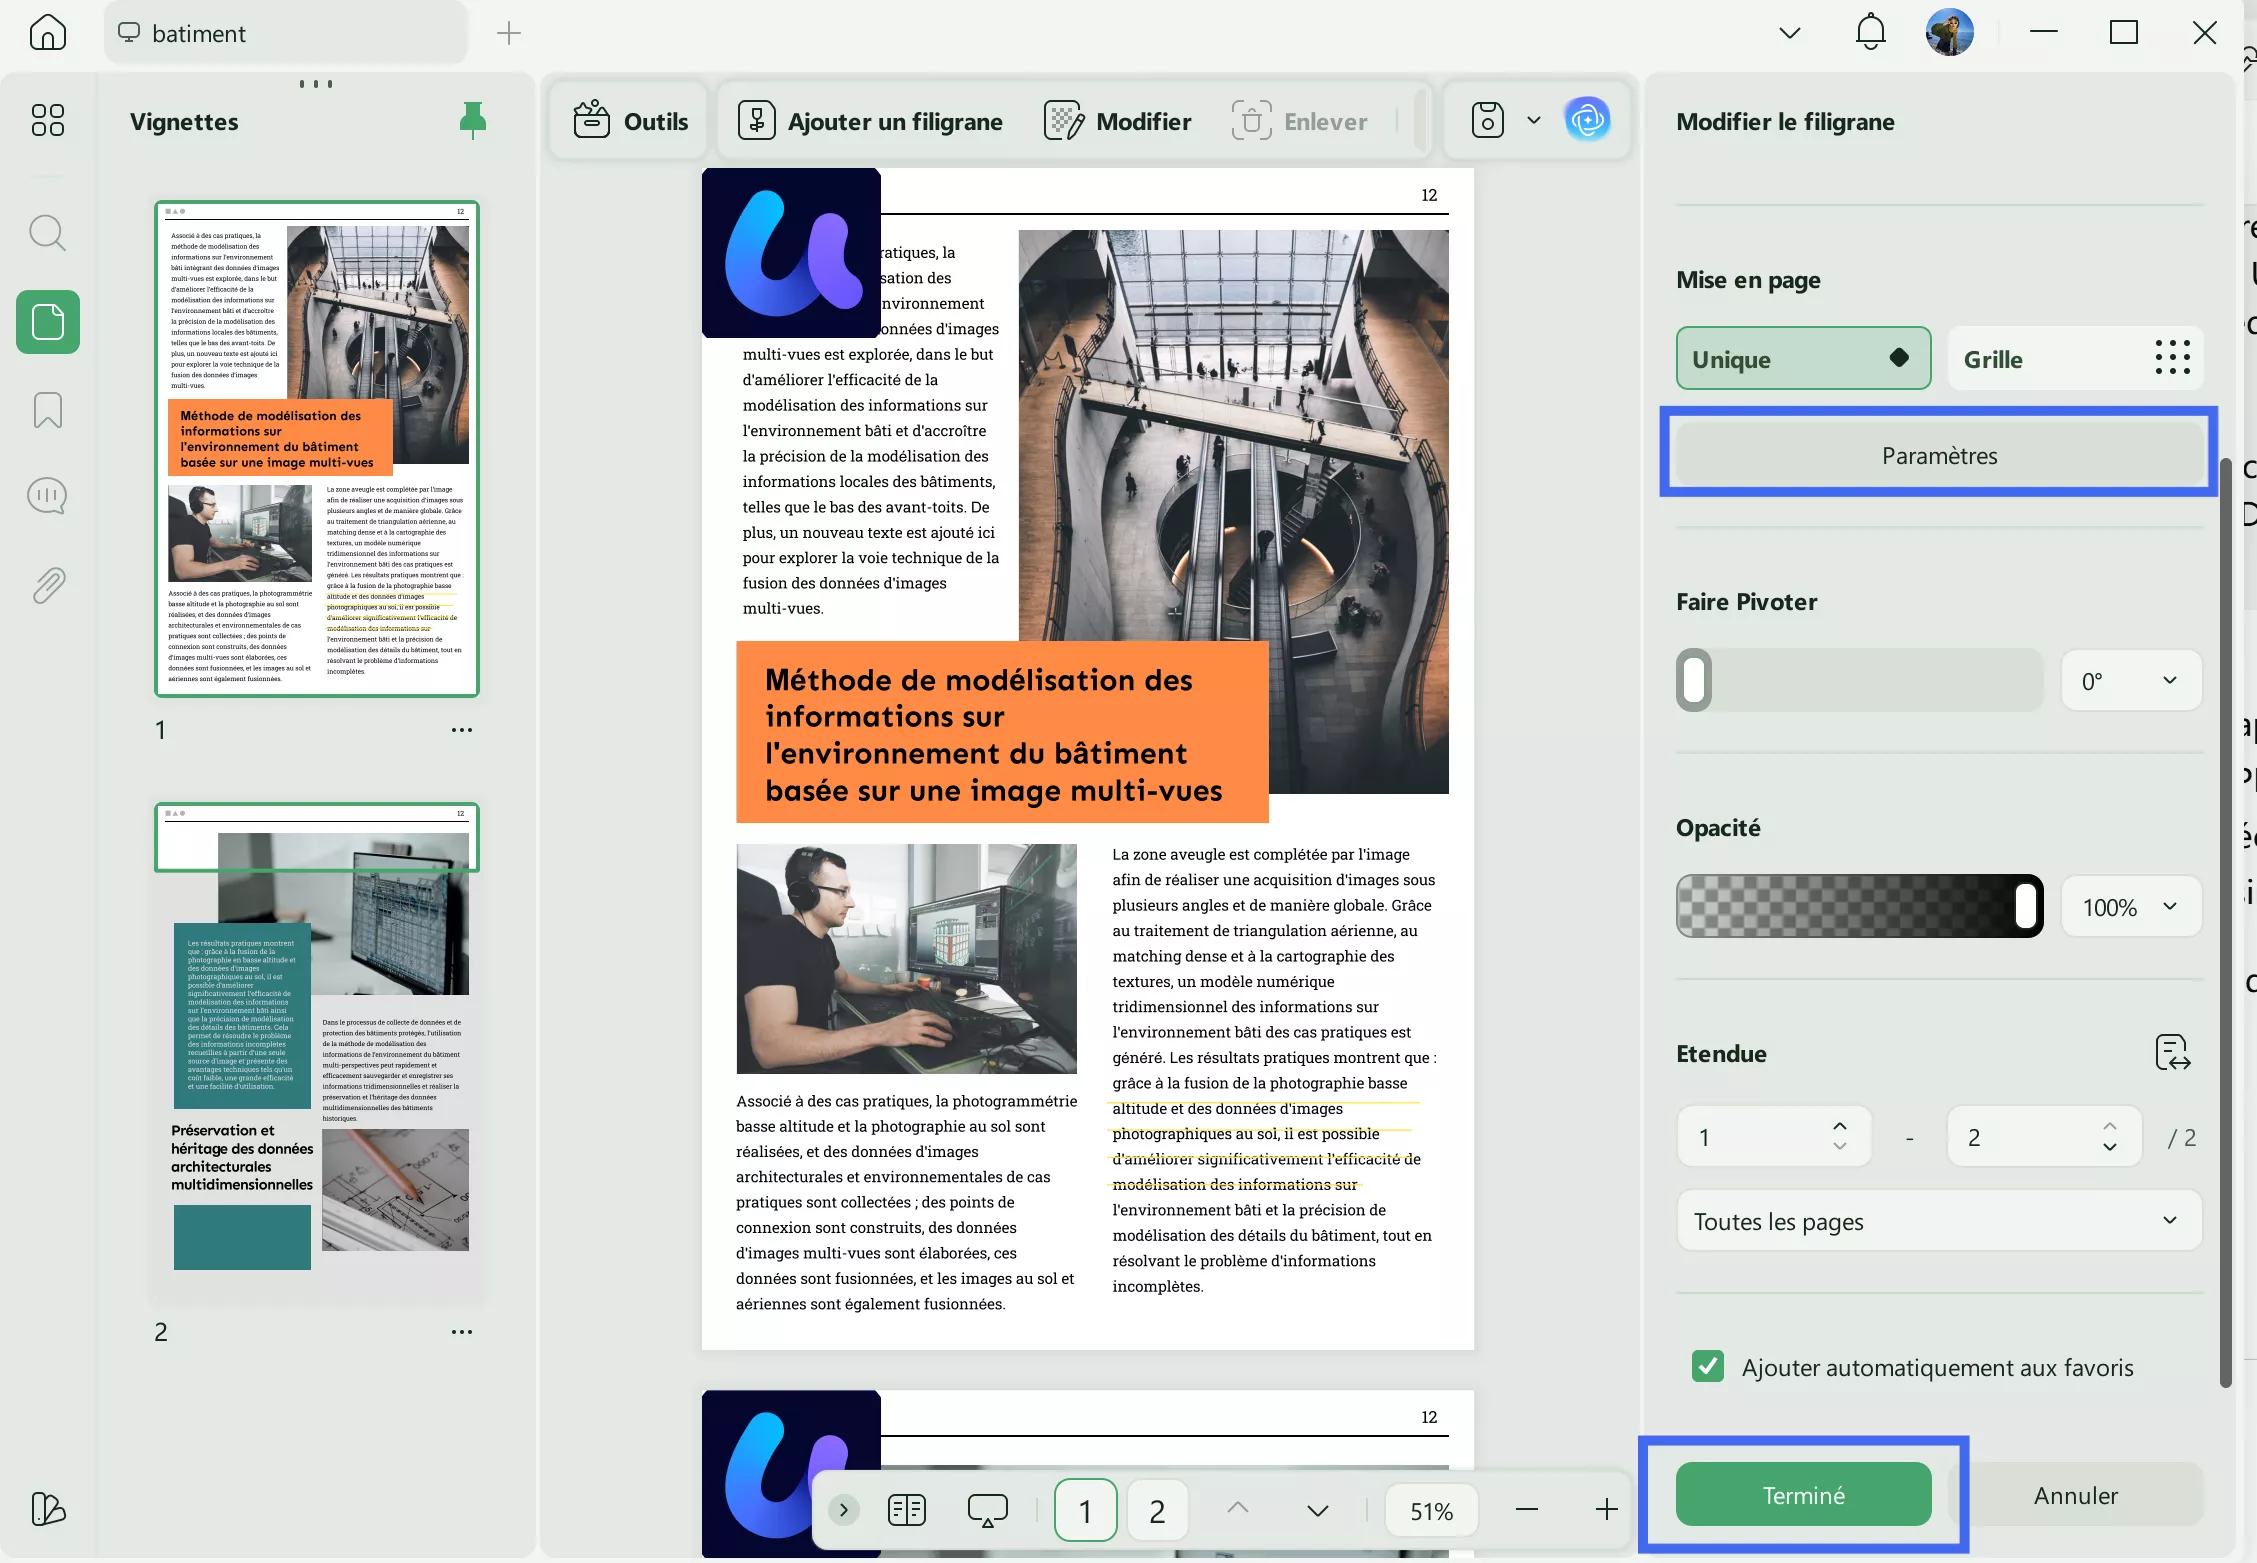The width and height of the screenshot is (2257, 1563).
Task: Open the rotation angle 0° dropdown
Action: click(x=2131, y=681)
